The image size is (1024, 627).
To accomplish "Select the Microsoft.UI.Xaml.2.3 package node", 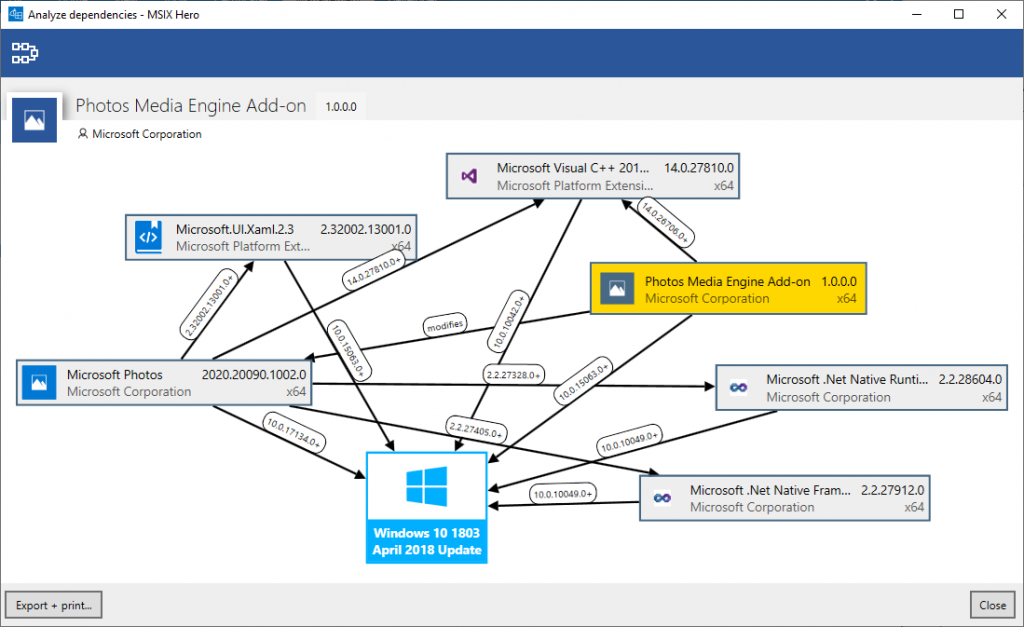I will [x=270, y=237].
